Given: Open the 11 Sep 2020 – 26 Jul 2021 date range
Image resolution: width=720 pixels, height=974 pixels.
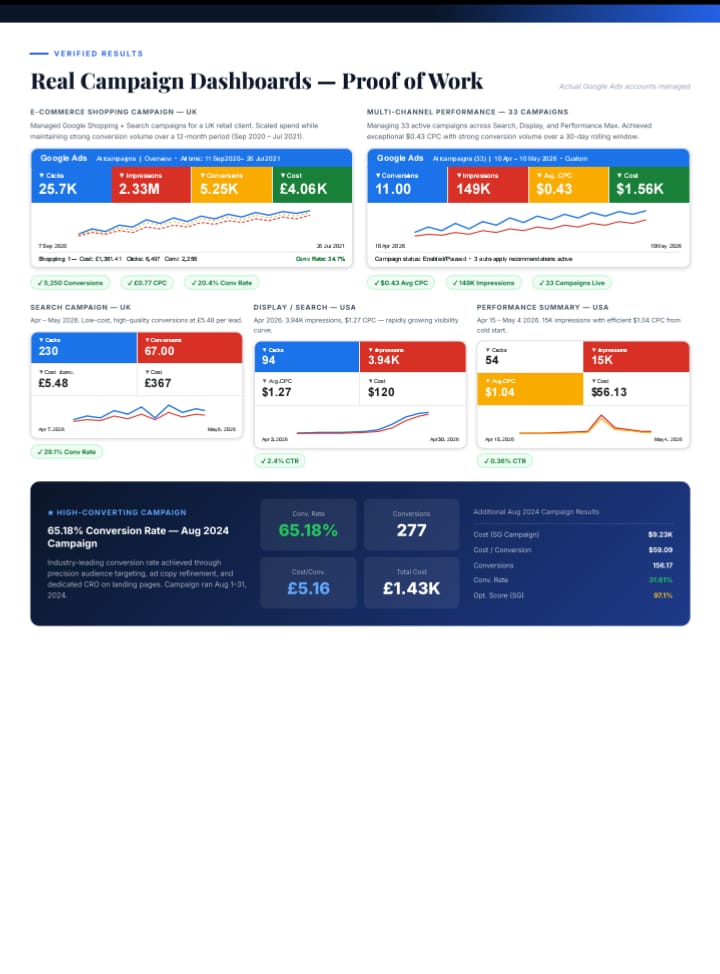Looking at the screenshot, I should click(230, 158).
